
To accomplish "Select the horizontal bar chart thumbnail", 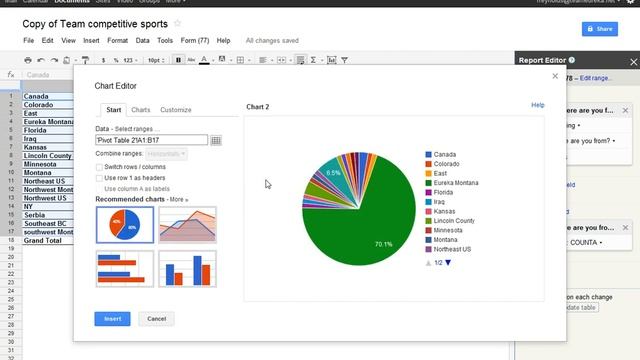I will (x=125, y=269).
